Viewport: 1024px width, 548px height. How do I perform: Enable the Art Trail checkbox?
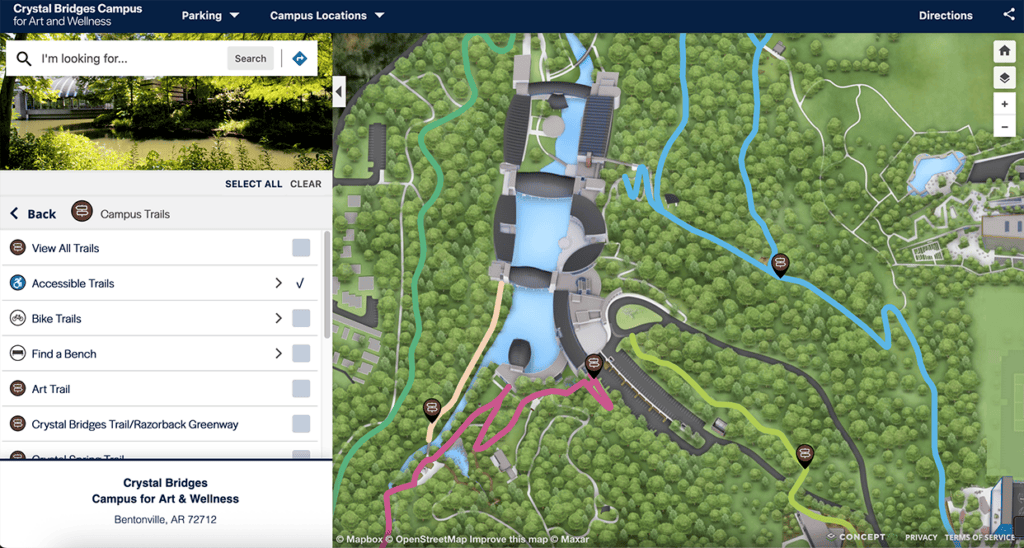(x=301, y=389)
